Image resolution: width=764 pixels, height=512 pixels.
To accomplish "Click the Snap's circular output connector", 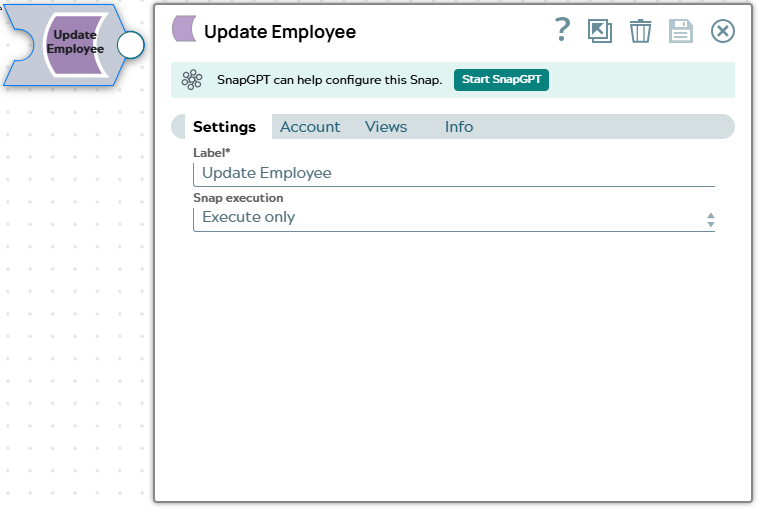I will pos(131,45).
